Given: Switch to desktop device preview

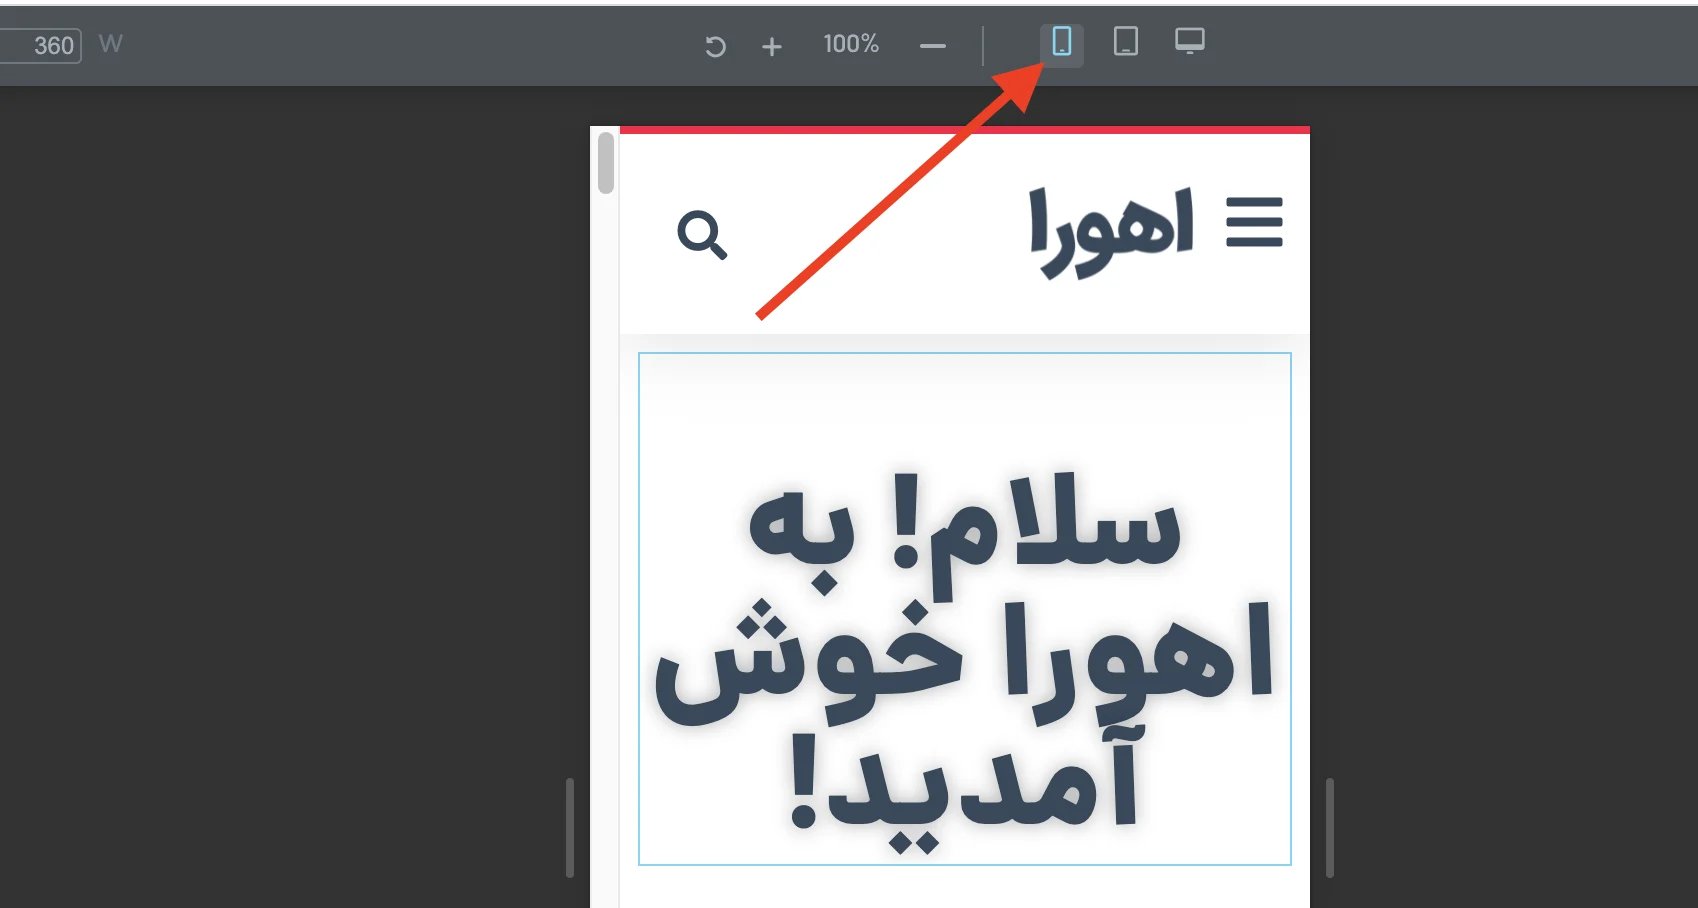Looking at the screenshot, I should tap(1189, 42).
